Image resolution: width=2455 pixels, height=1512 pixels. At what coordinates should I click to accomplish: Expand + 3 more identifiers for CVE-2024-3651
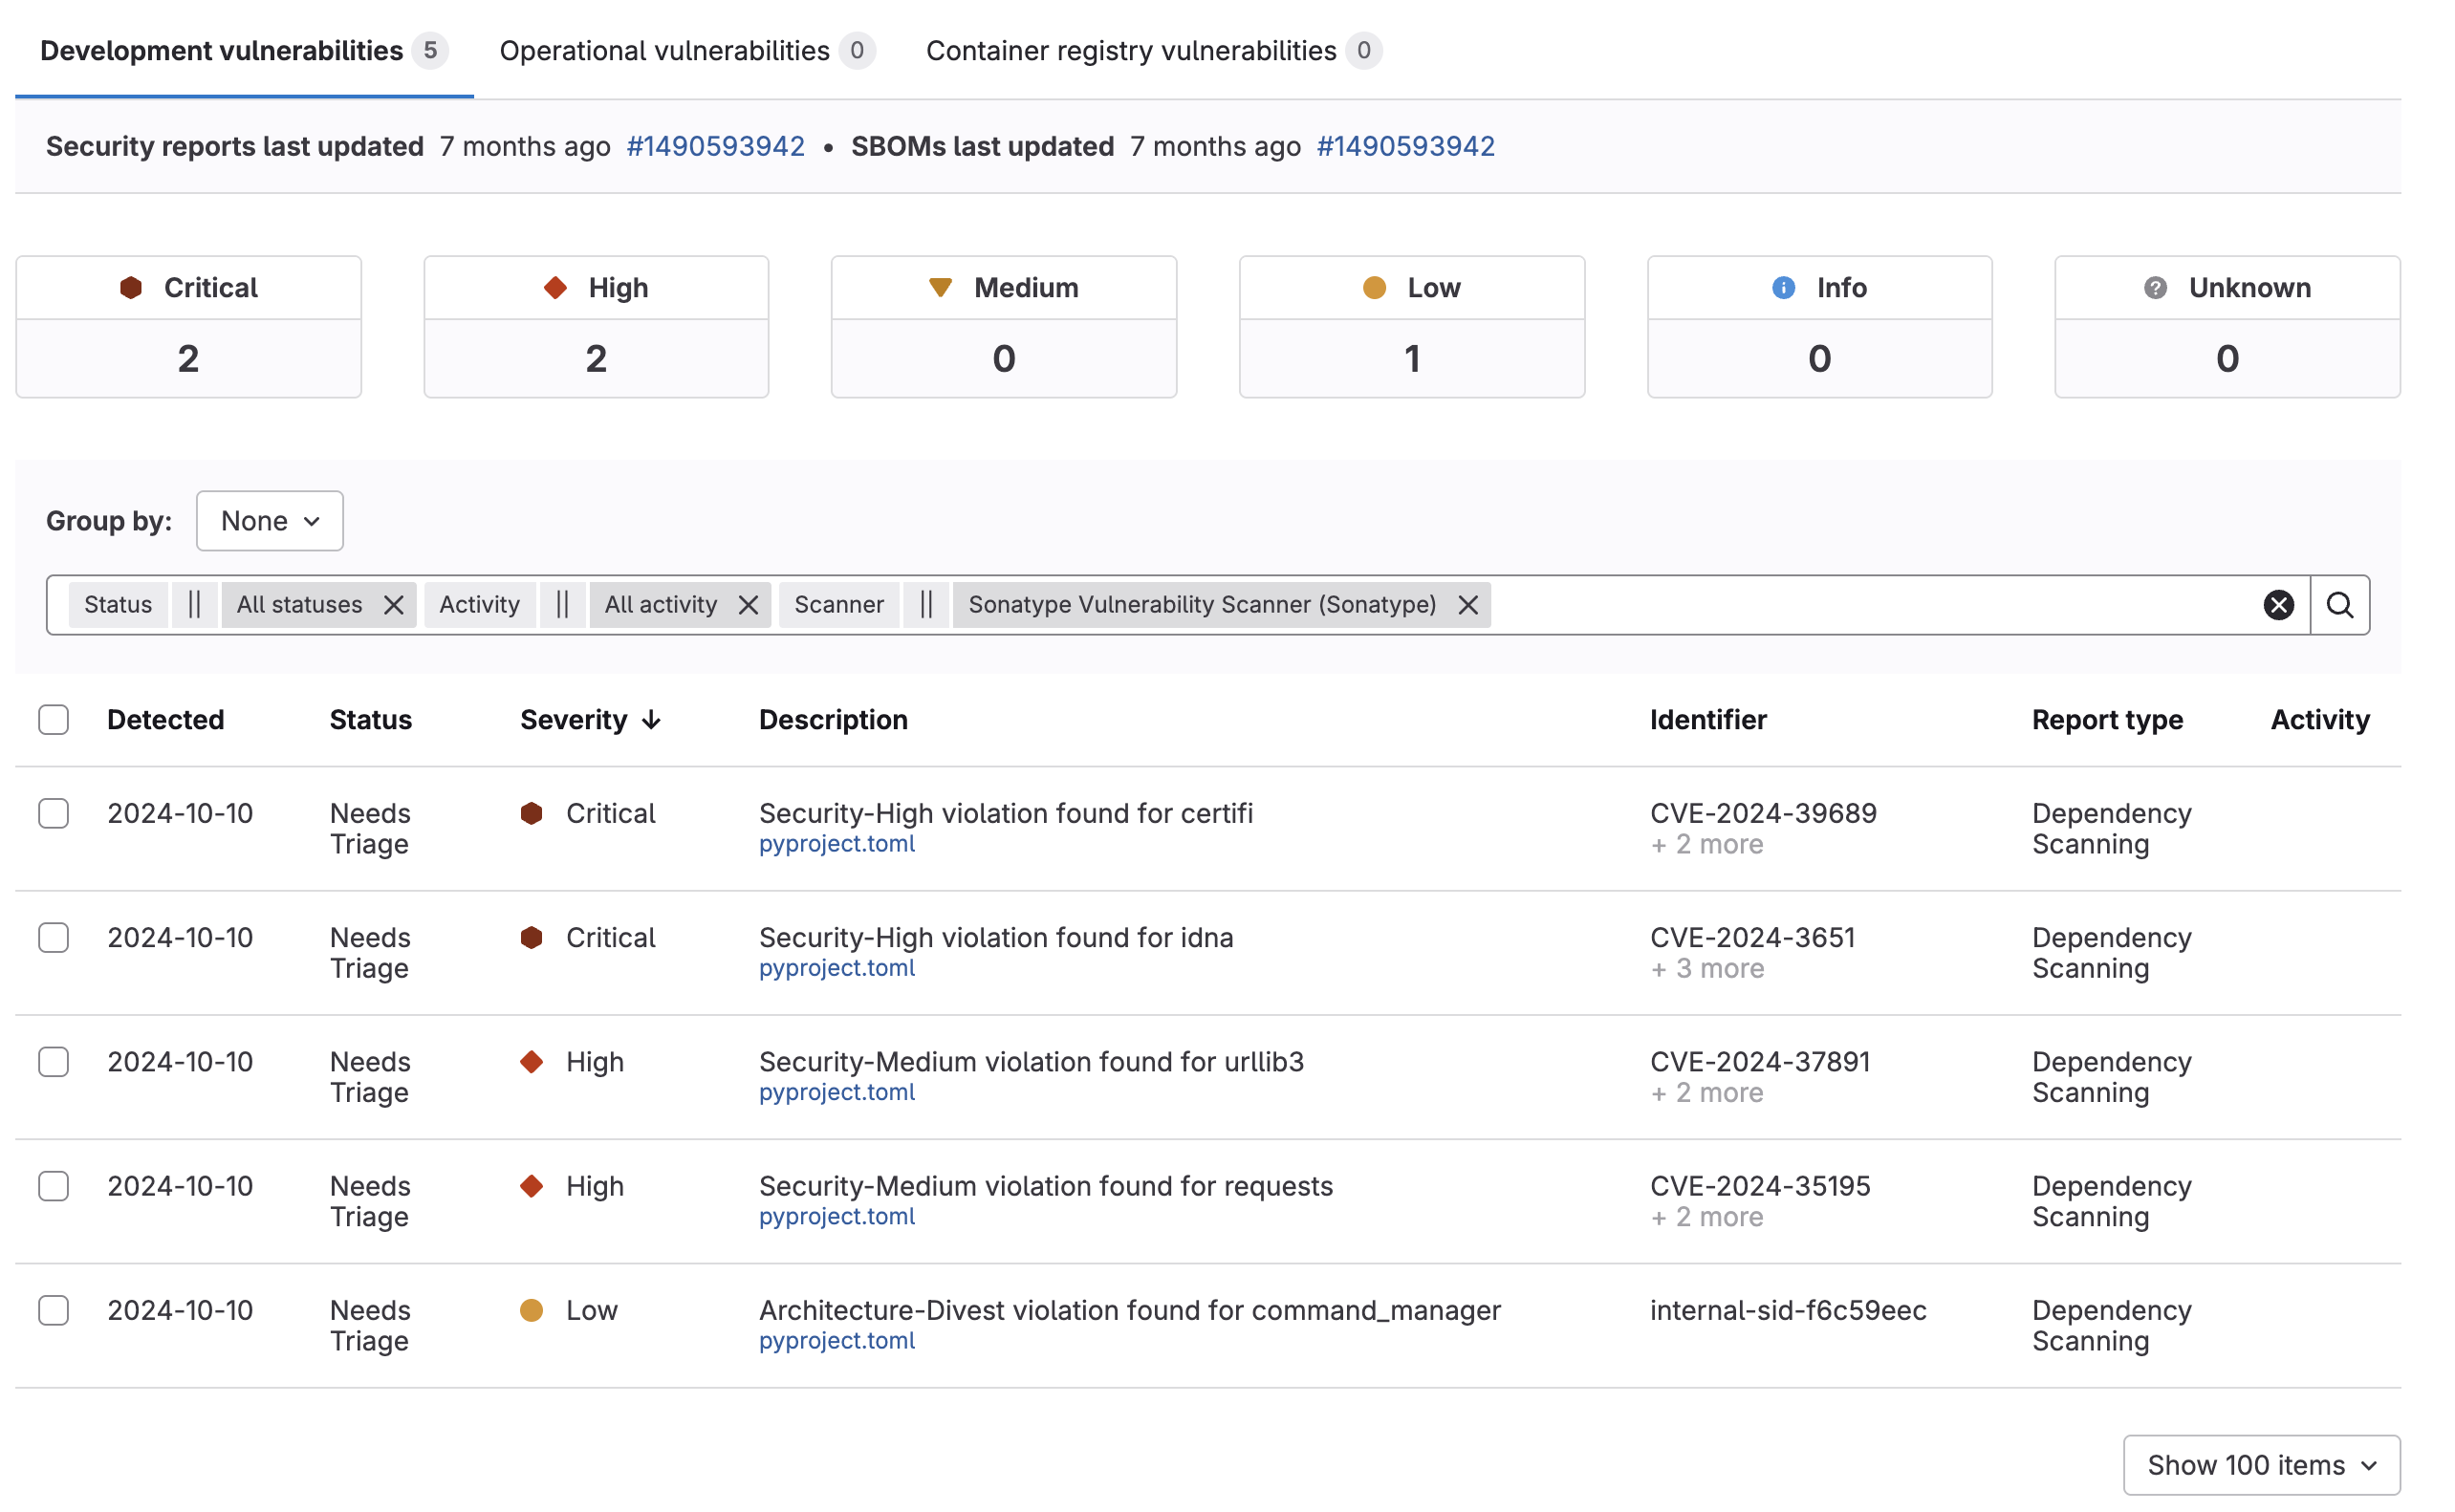click(1707, 969)
